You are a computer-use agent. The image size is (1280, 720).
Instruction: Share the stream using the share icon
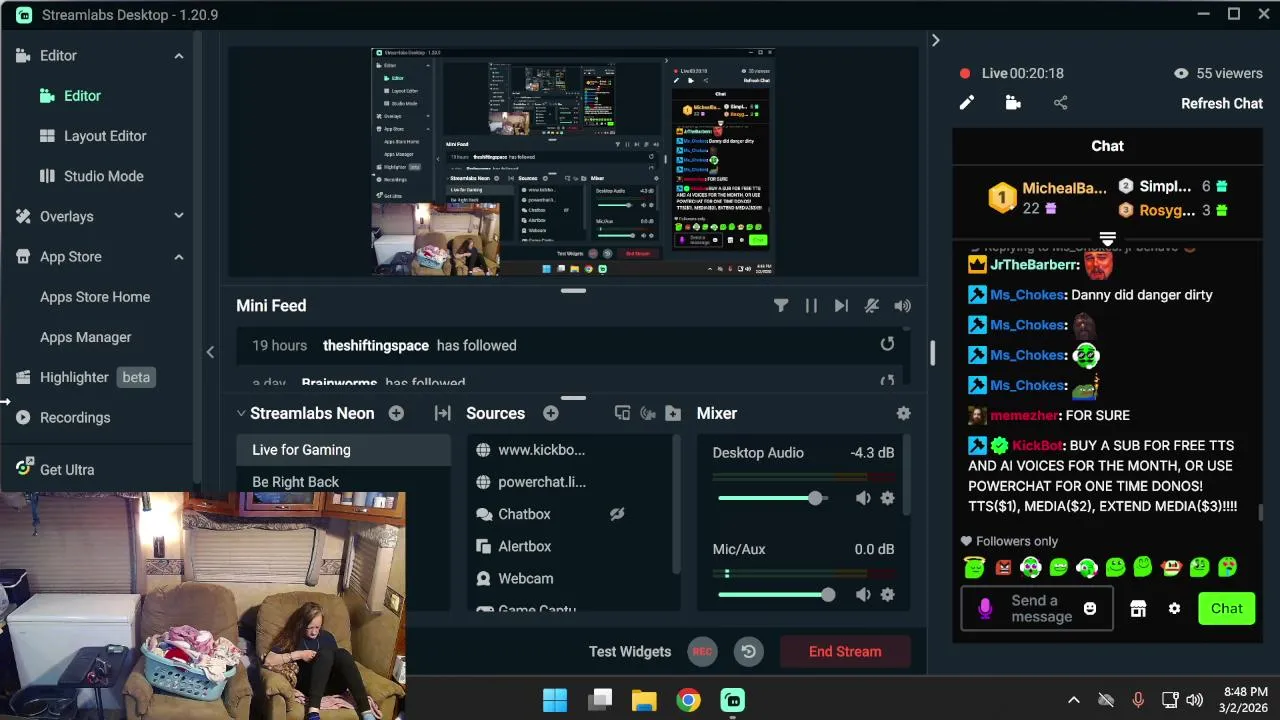click(1061, 103)
